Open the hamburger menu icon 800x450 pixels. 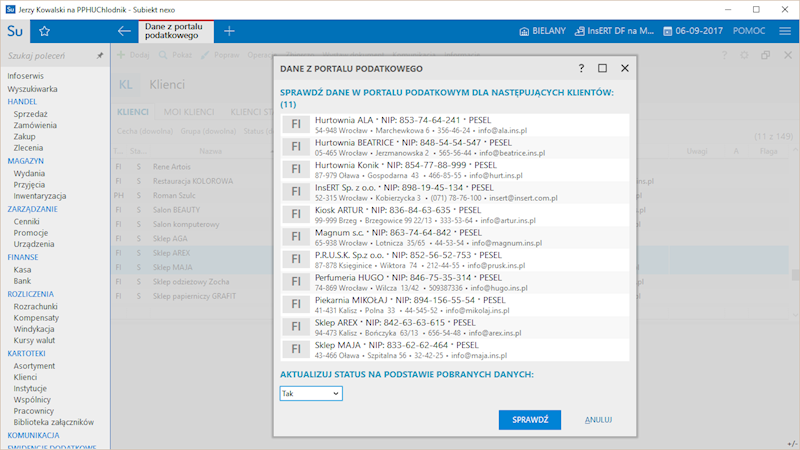pos(785,31)
